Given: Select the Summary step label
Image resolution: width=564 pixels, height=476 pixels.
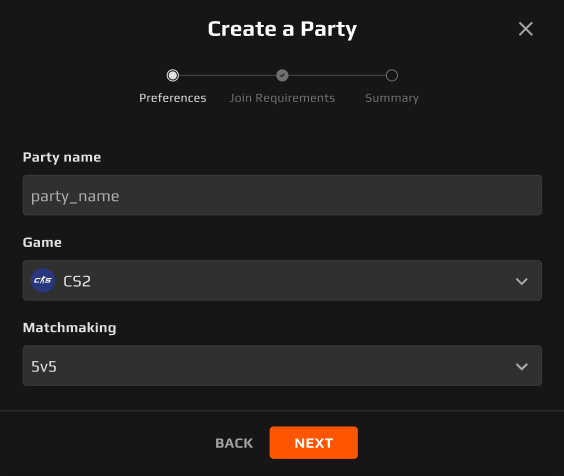Looking at the screenshot, I should click(x=392, y=98).
